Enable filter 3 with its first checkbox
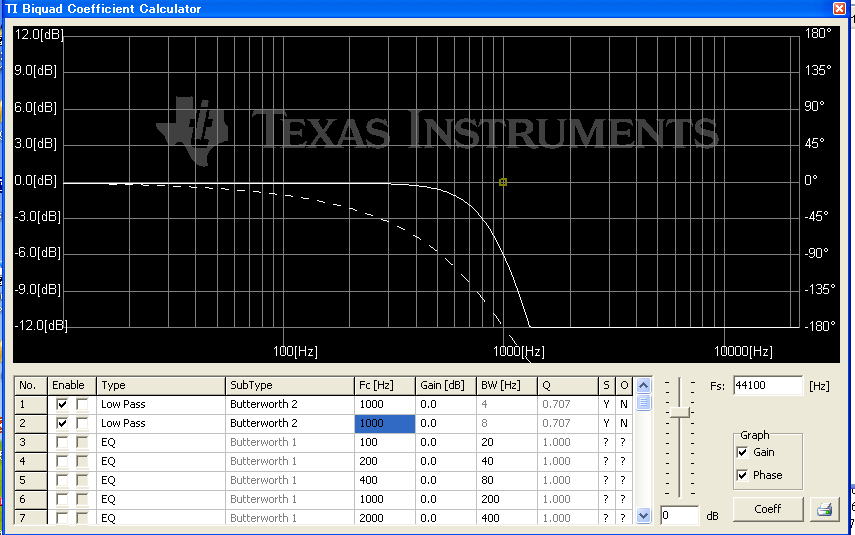855x535 pixels. (62, 442)
